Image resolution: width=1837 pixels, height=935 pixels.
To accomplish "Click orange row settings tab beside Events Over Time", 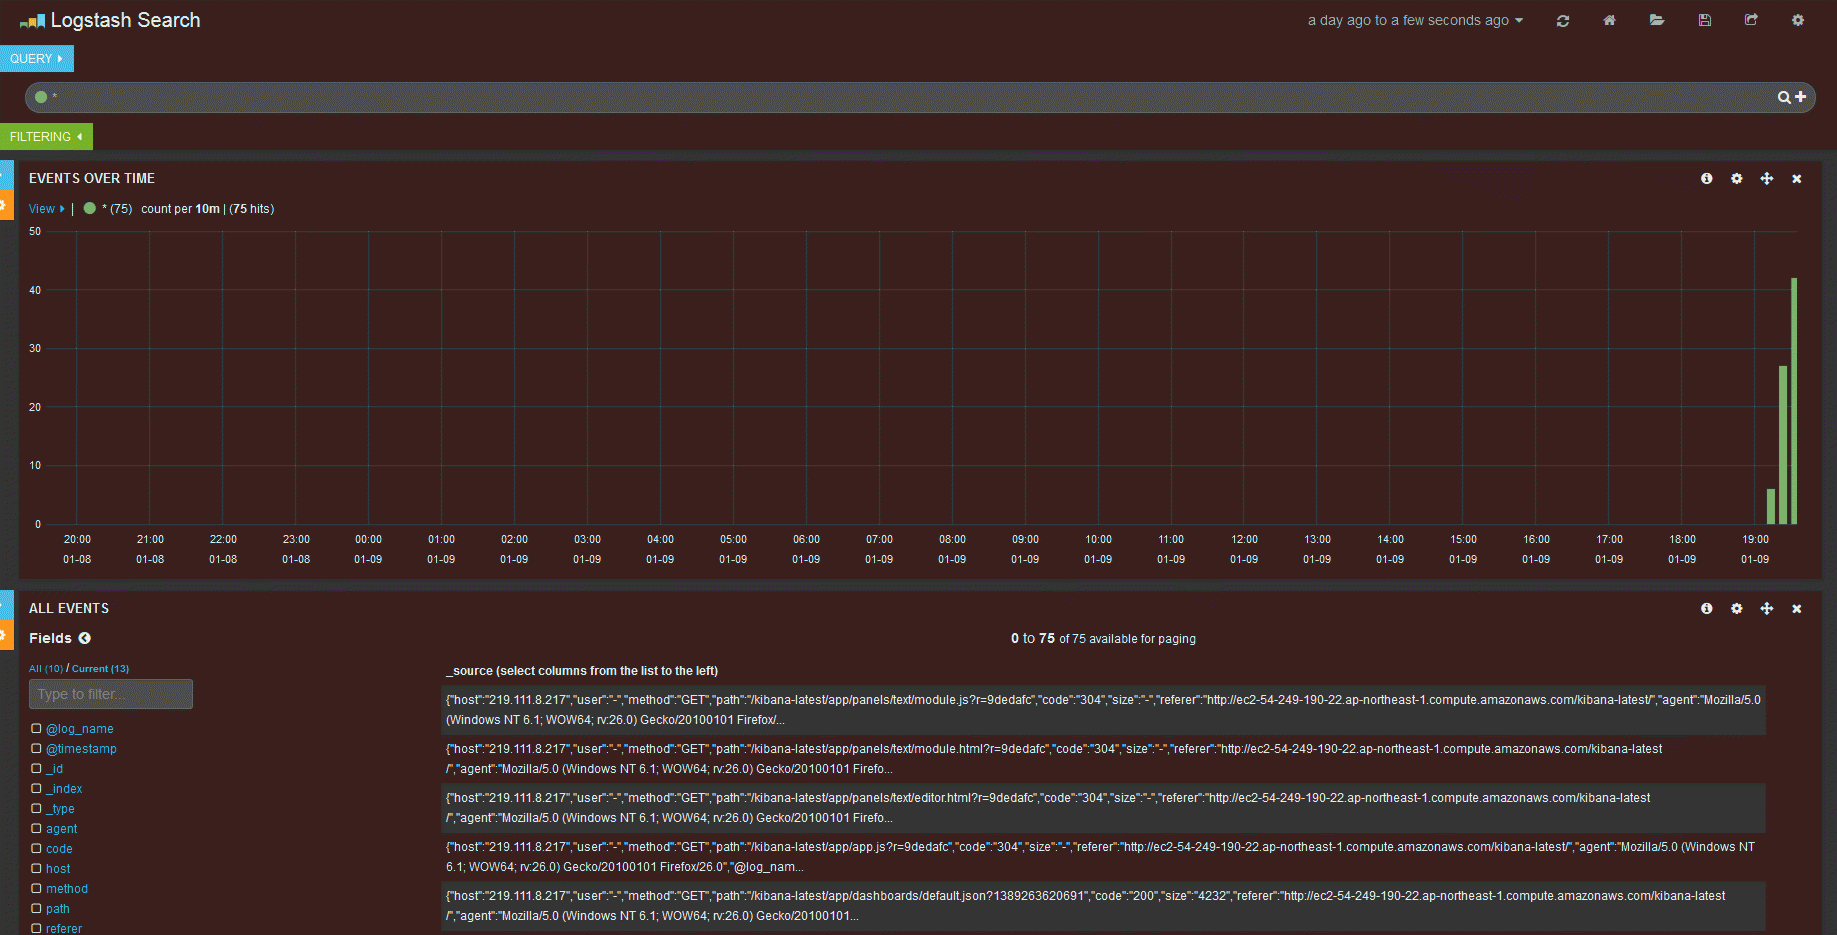I will pos(6,205).
